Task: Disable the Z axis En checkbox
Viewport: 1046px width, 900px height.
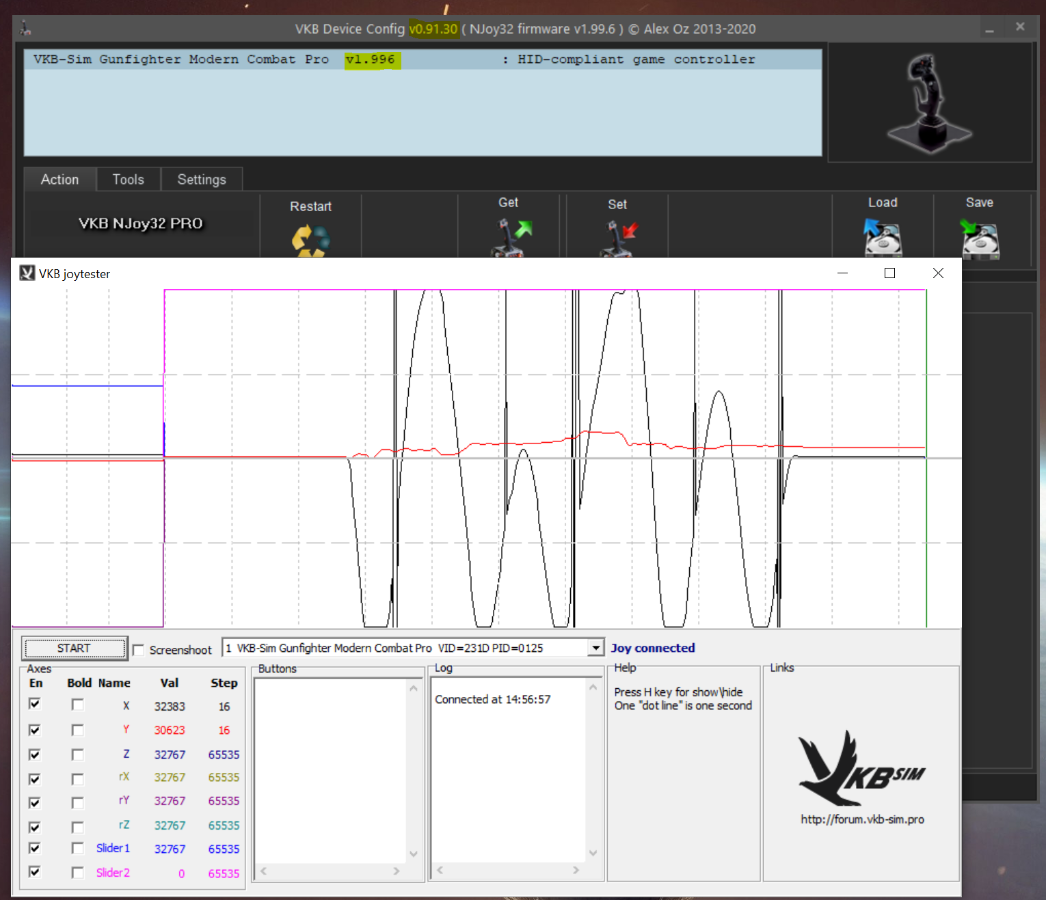Action: pos(35,755)
